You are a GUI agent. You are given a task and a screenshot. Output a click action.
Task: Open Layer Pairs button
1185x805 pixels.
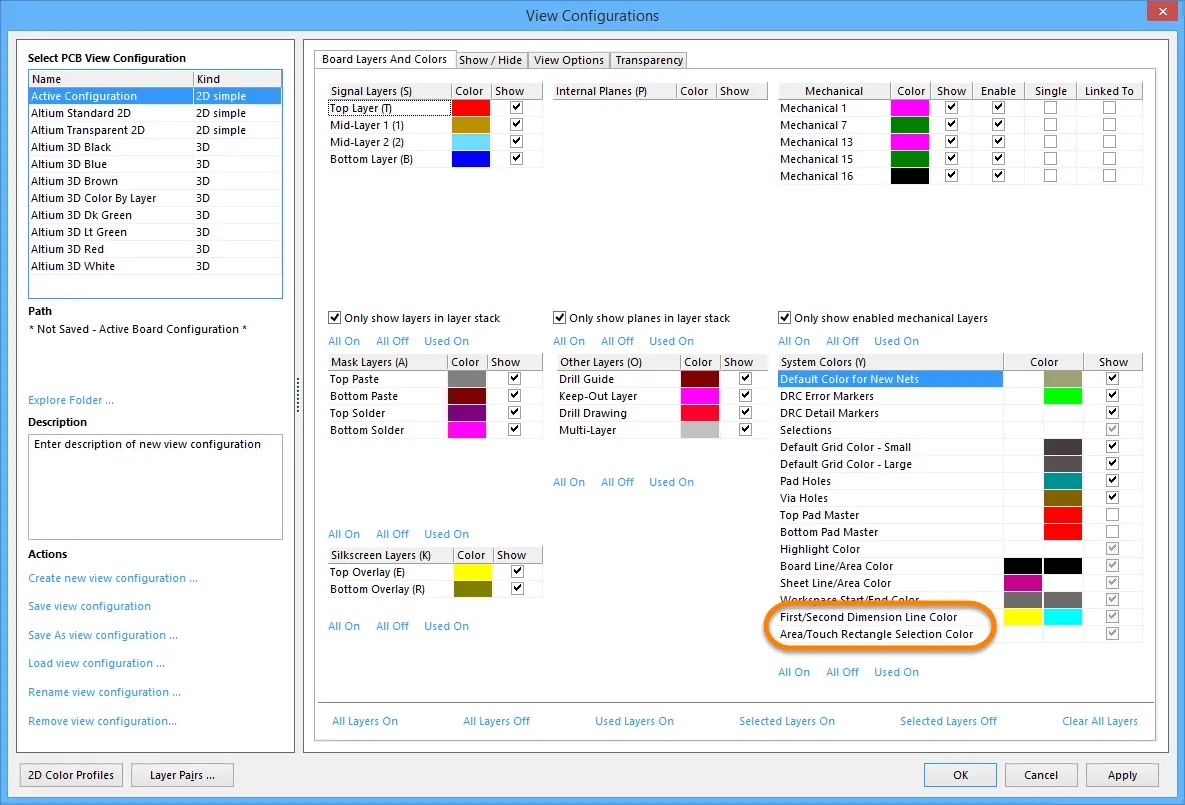182,775
